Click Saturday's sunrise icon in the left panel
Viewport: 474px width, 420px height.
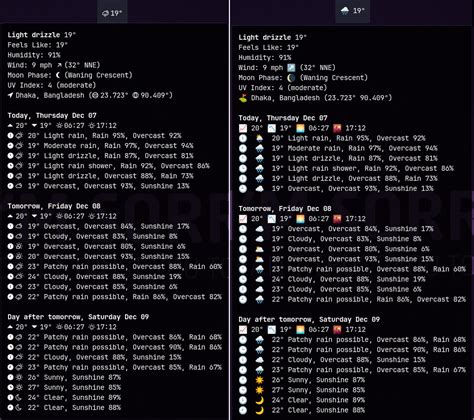tap(59, 327)
